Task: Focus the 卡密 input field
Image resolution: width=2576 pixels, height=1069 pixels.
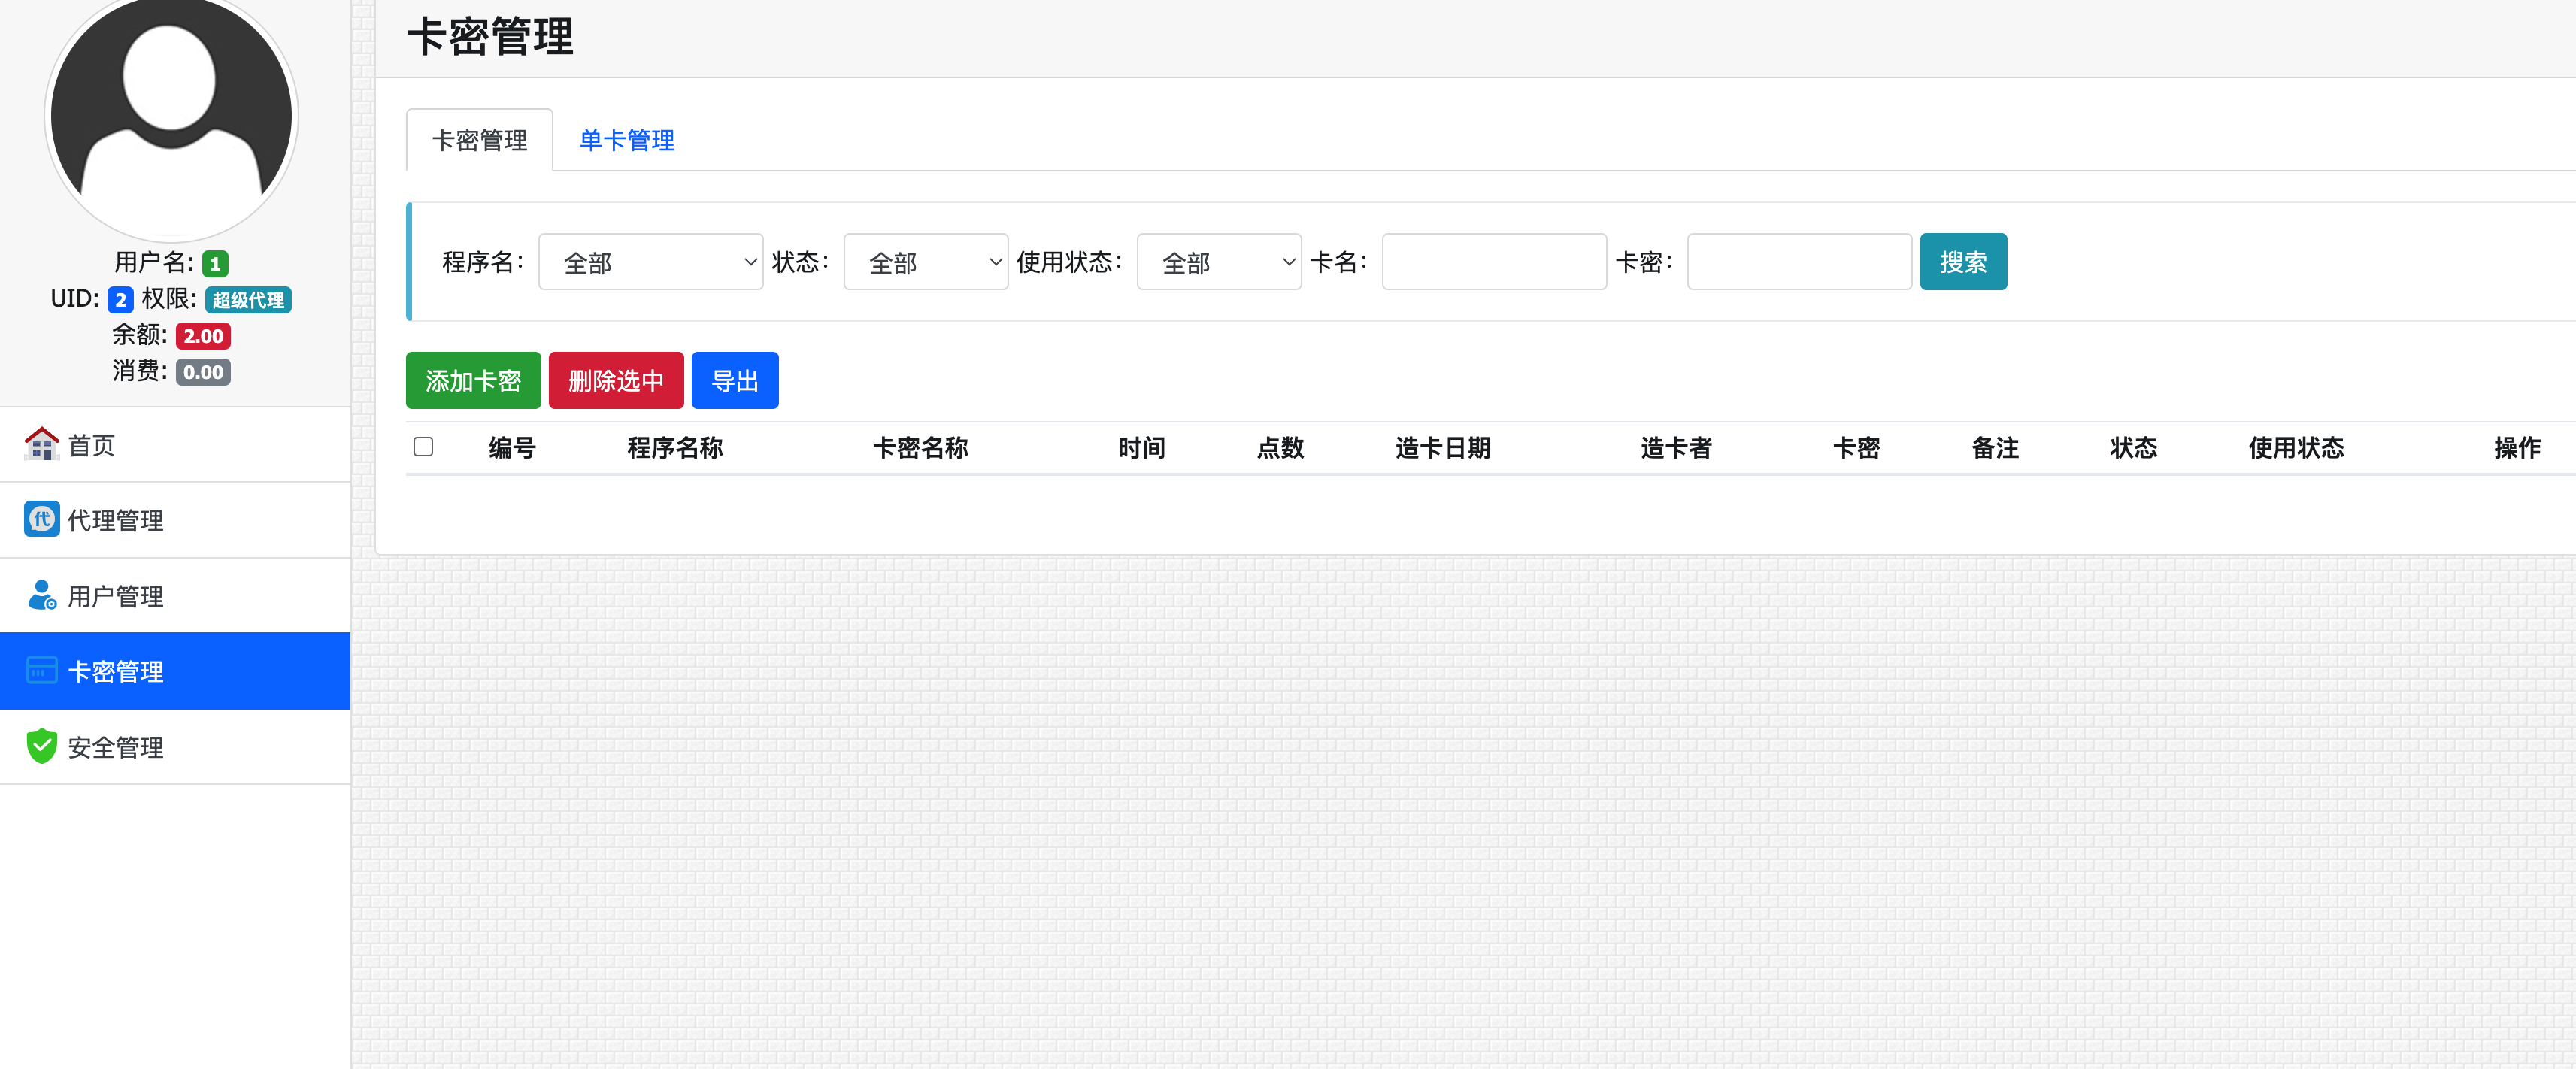Action: pyautogui.click(x=1799, y=262)
